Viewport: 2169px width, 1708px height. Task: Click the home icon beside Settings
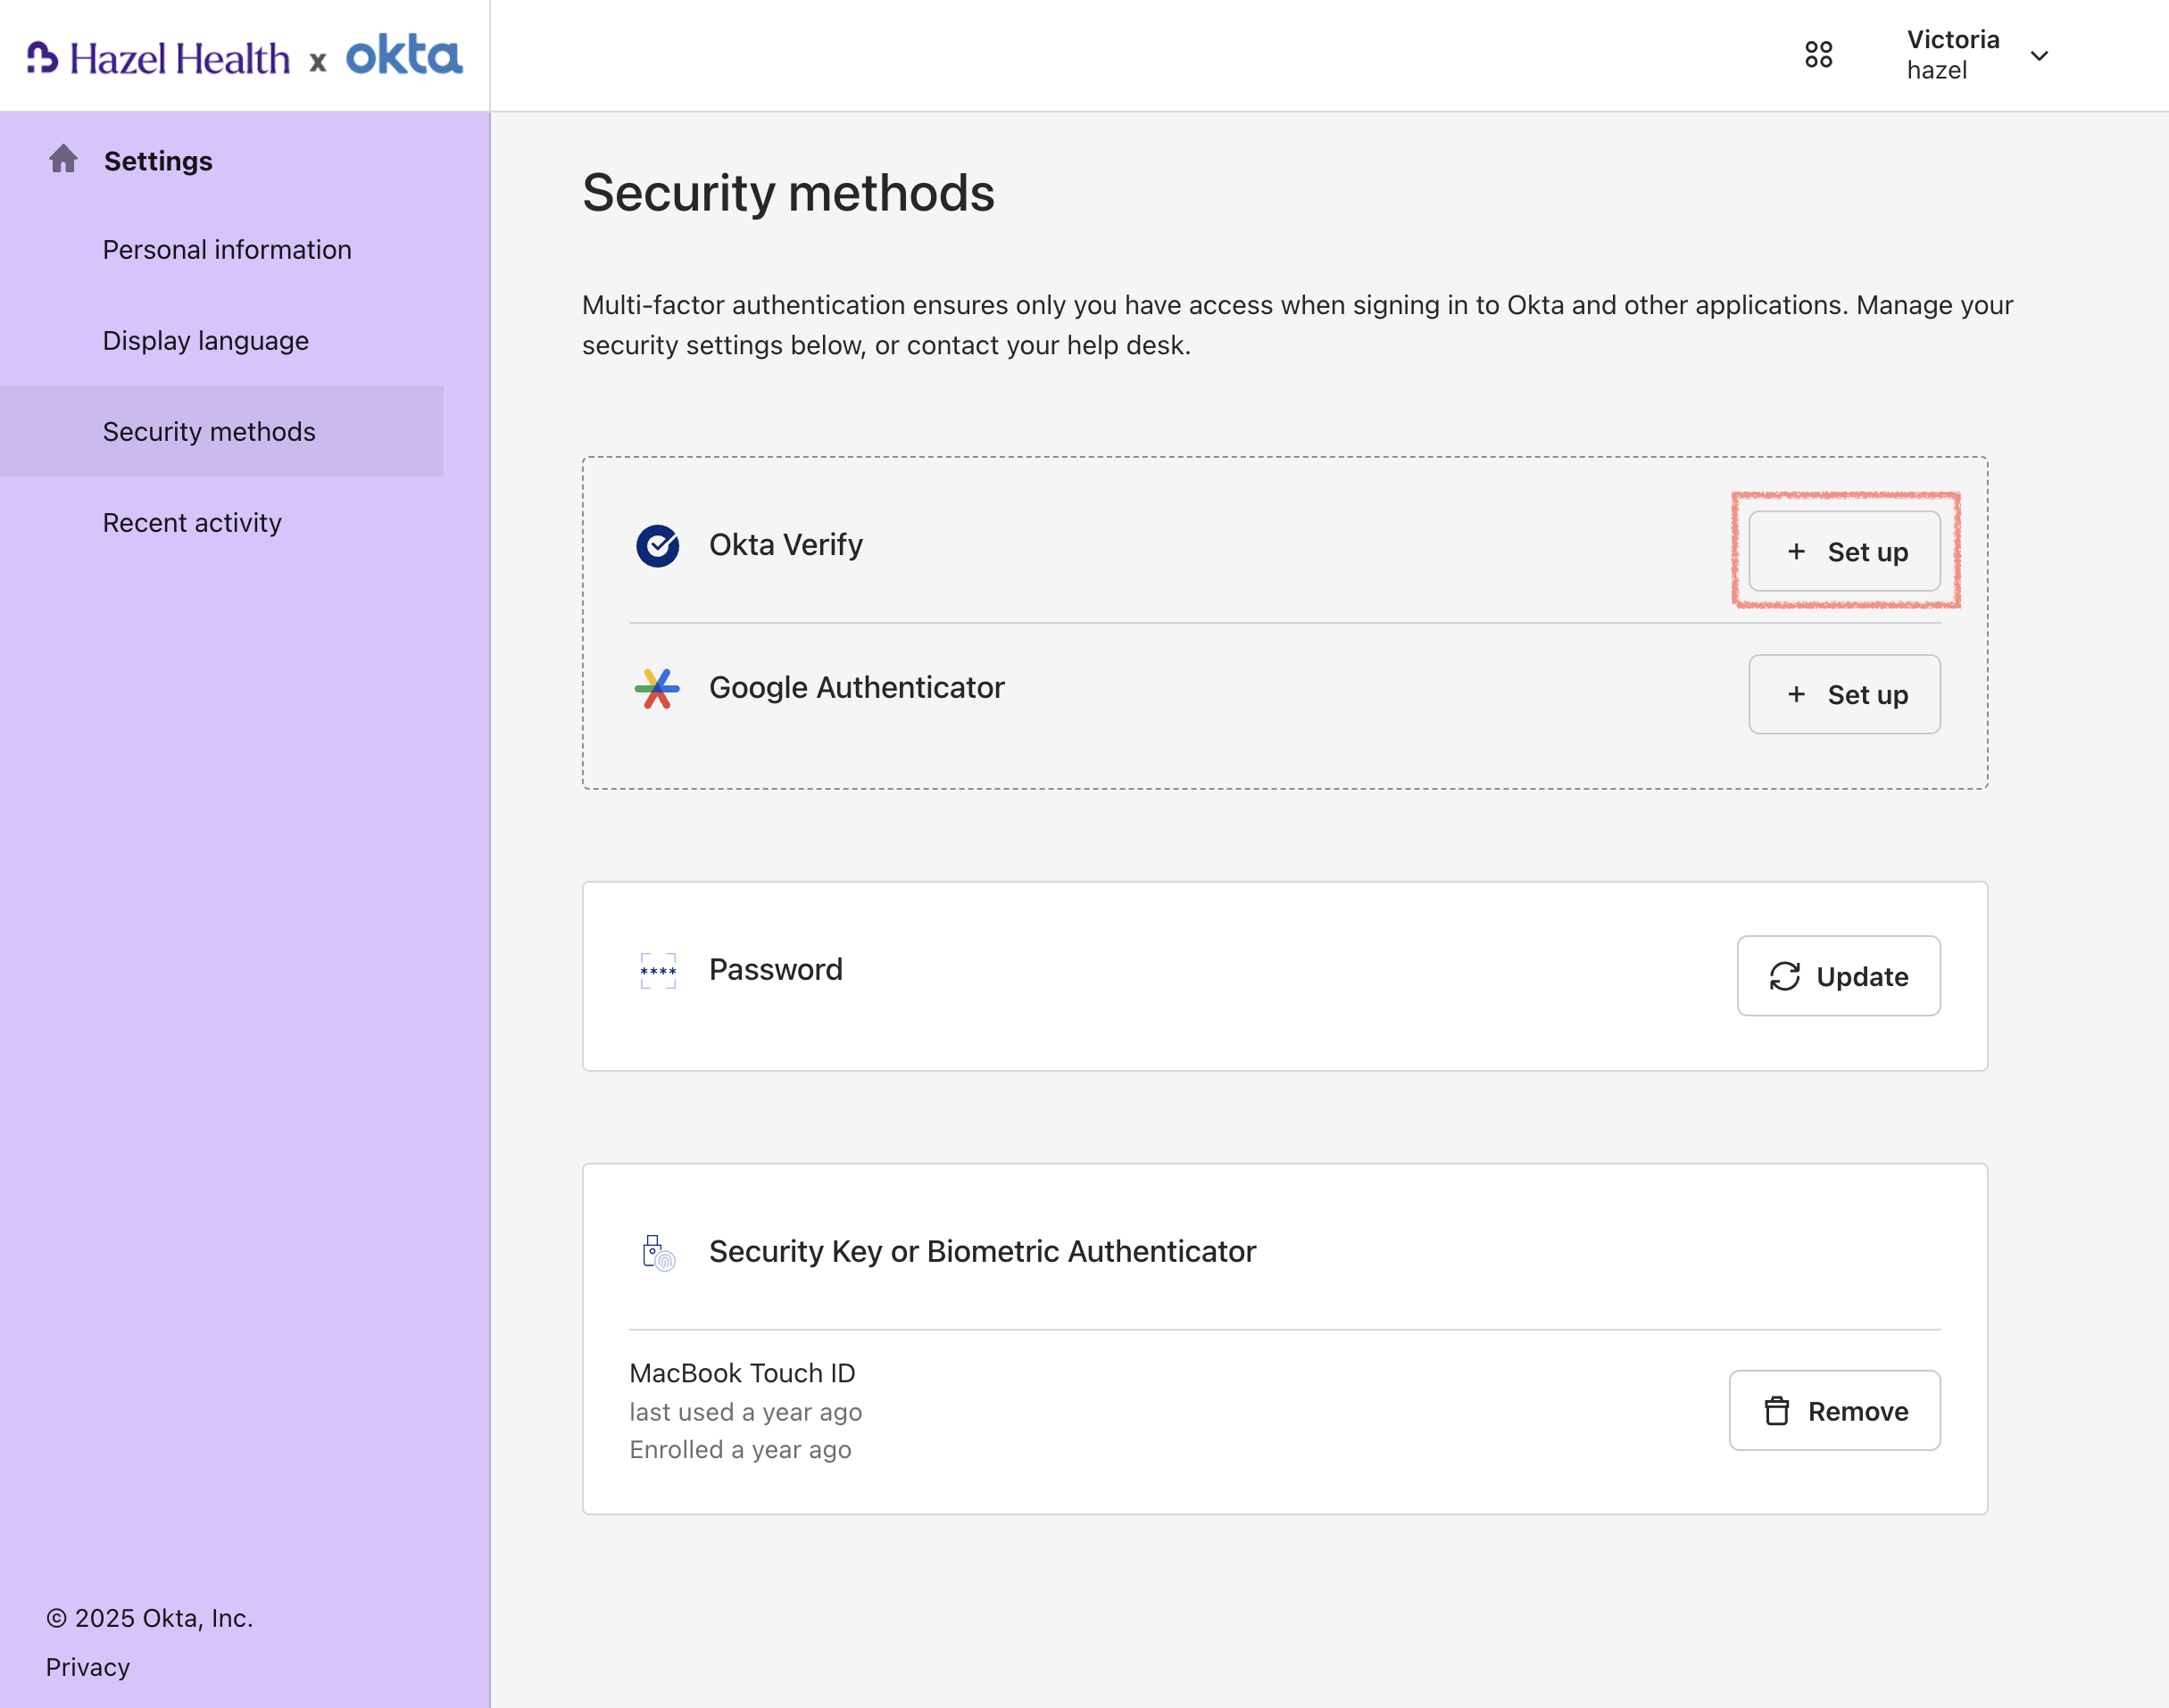coord(63,159)
